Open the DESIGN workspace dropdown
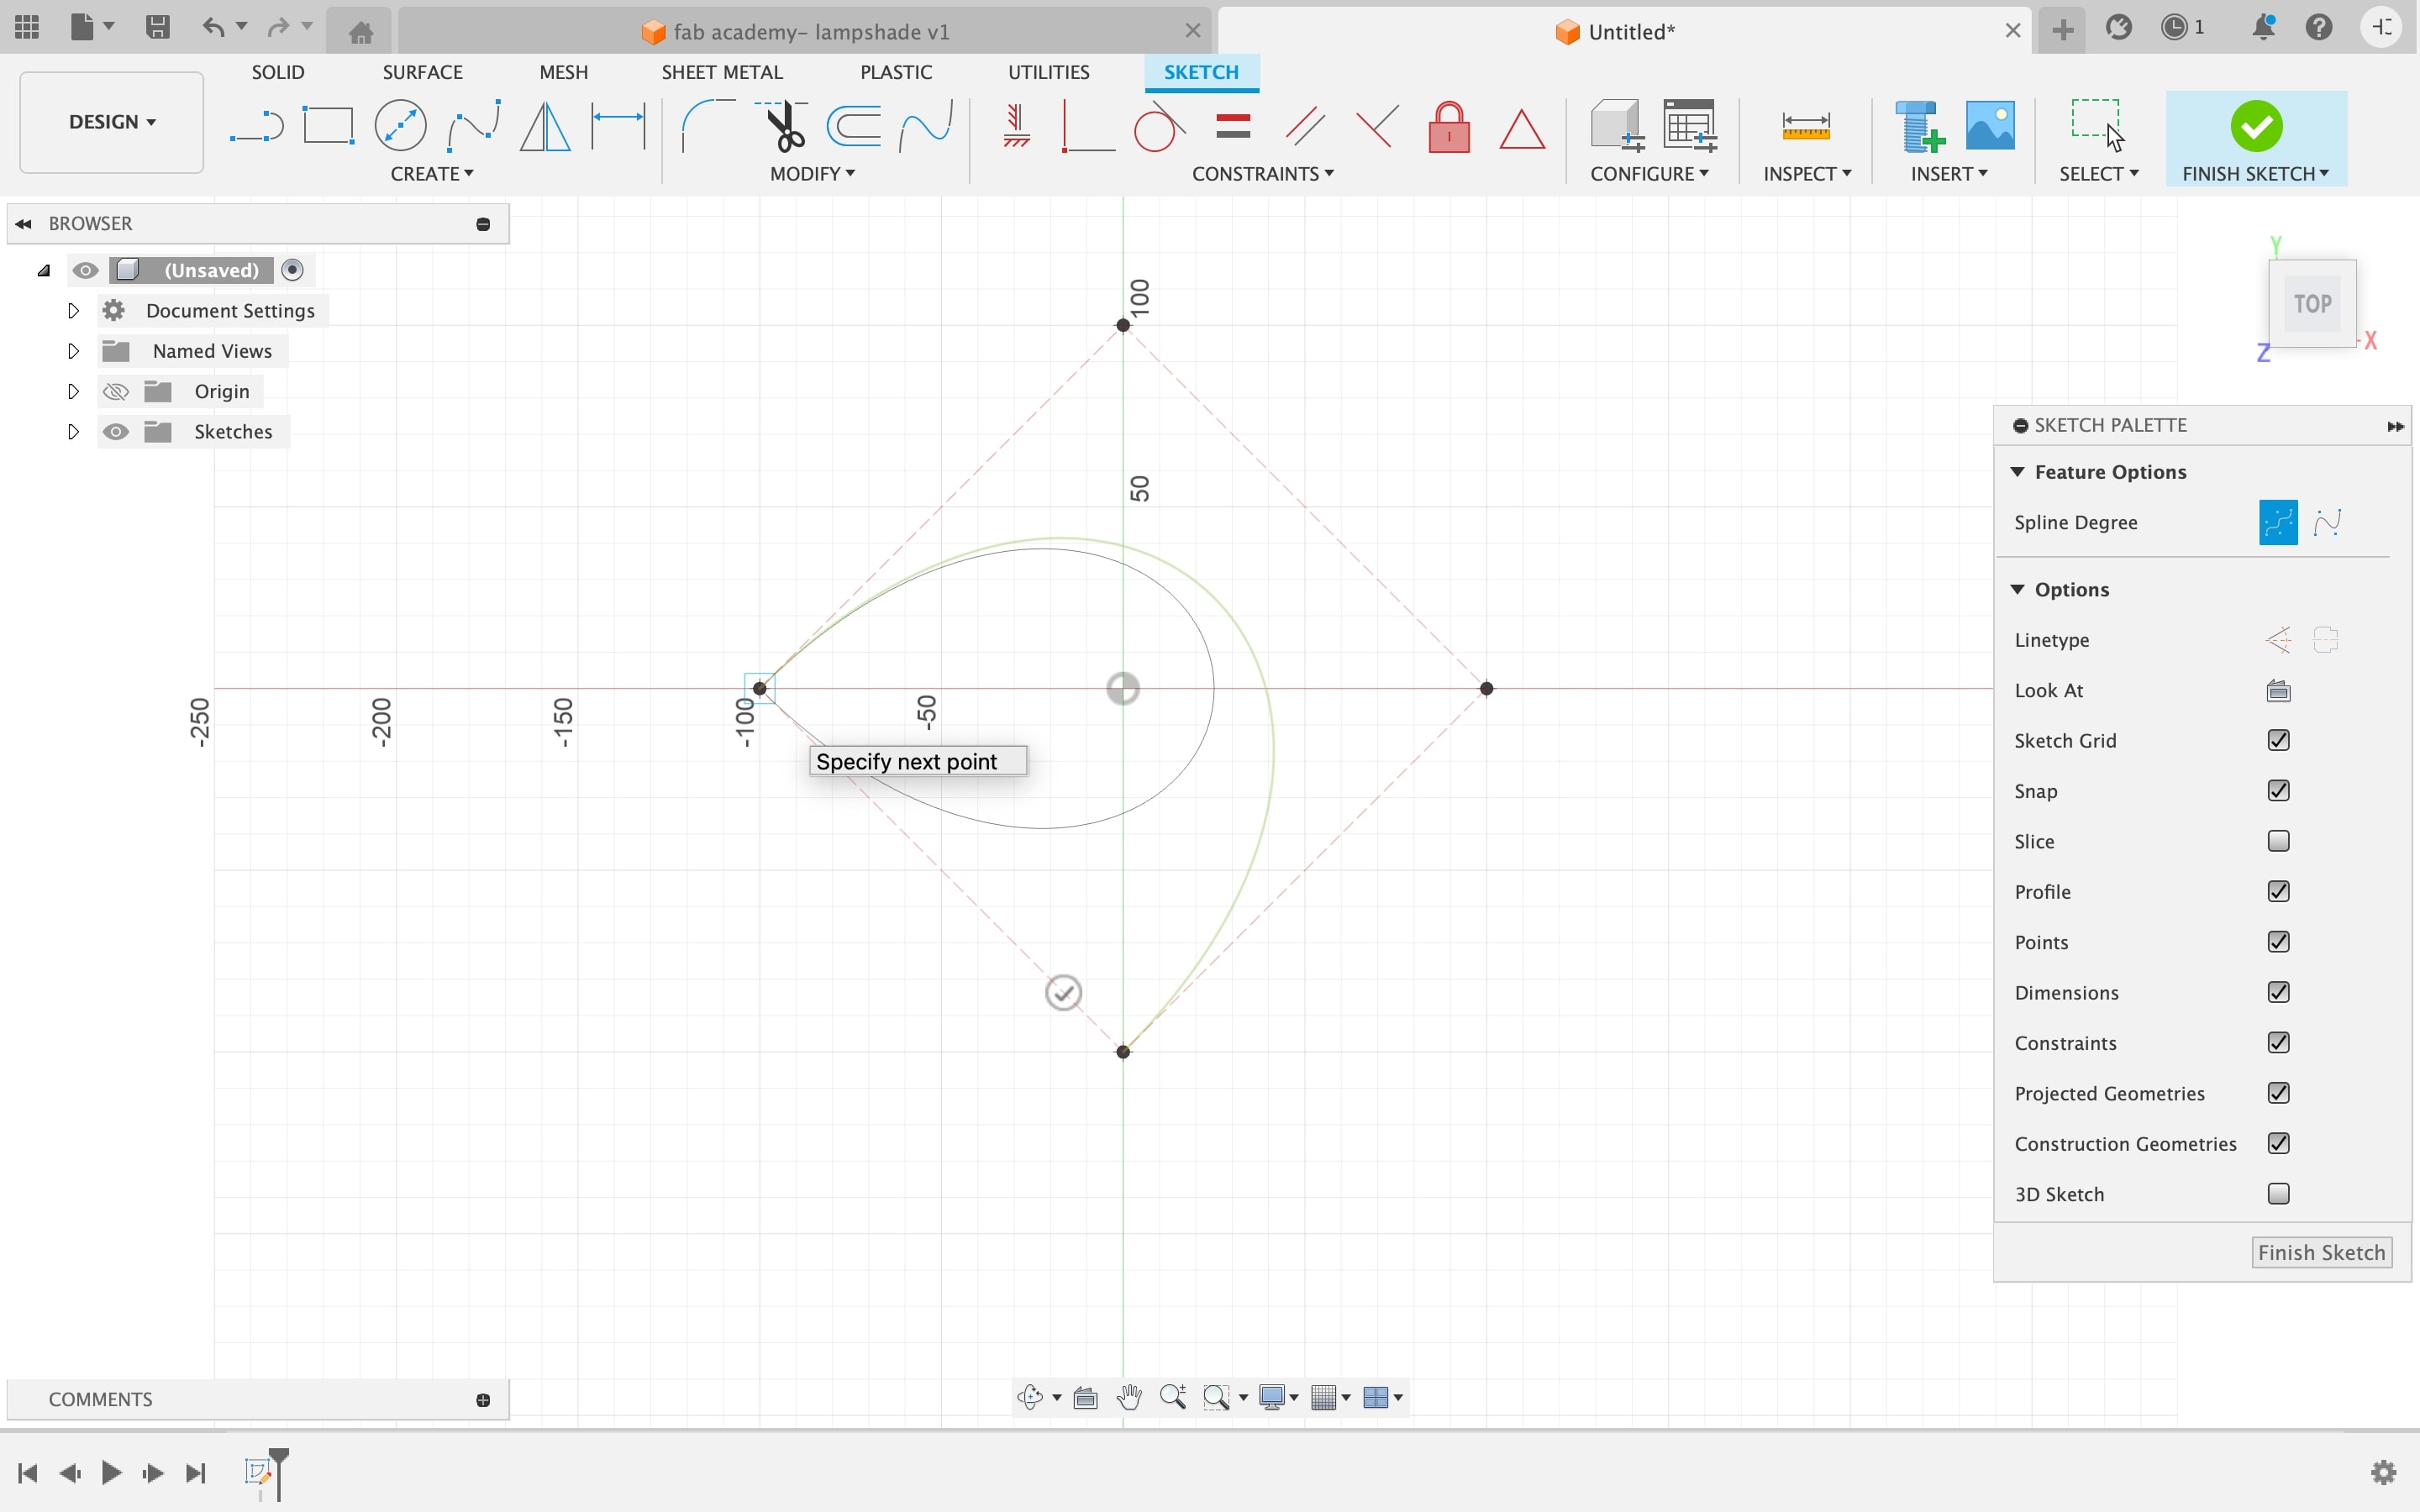Screen dimensions: 2420x1512 point(112,122)
